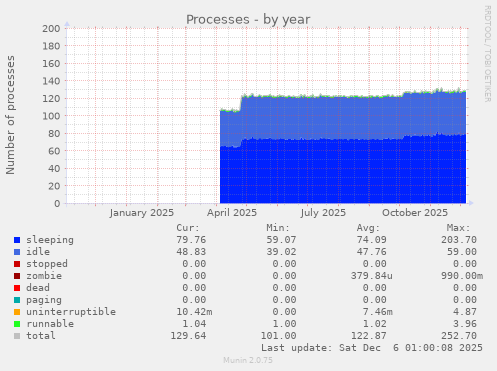
Task: Click the 'January 2025' axis label
Action: [x=142, y=213]
